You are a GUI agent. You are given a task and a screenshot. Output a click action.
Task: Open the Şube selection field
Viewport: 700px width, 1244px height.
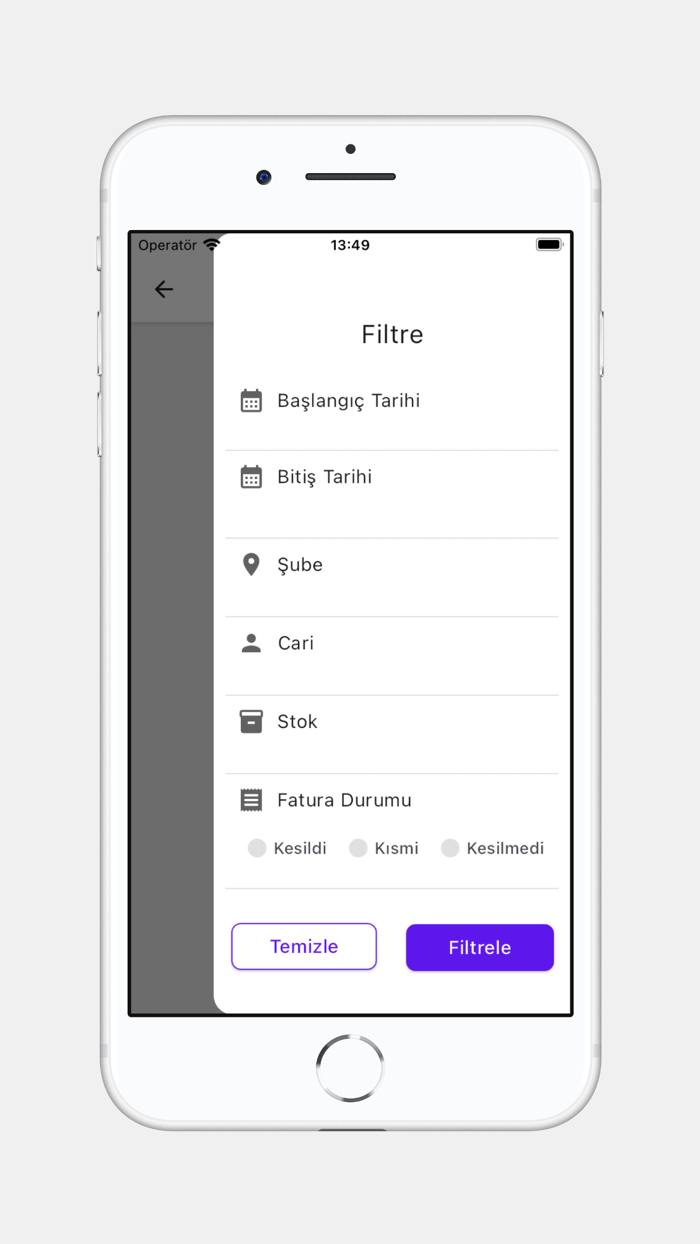392,578
